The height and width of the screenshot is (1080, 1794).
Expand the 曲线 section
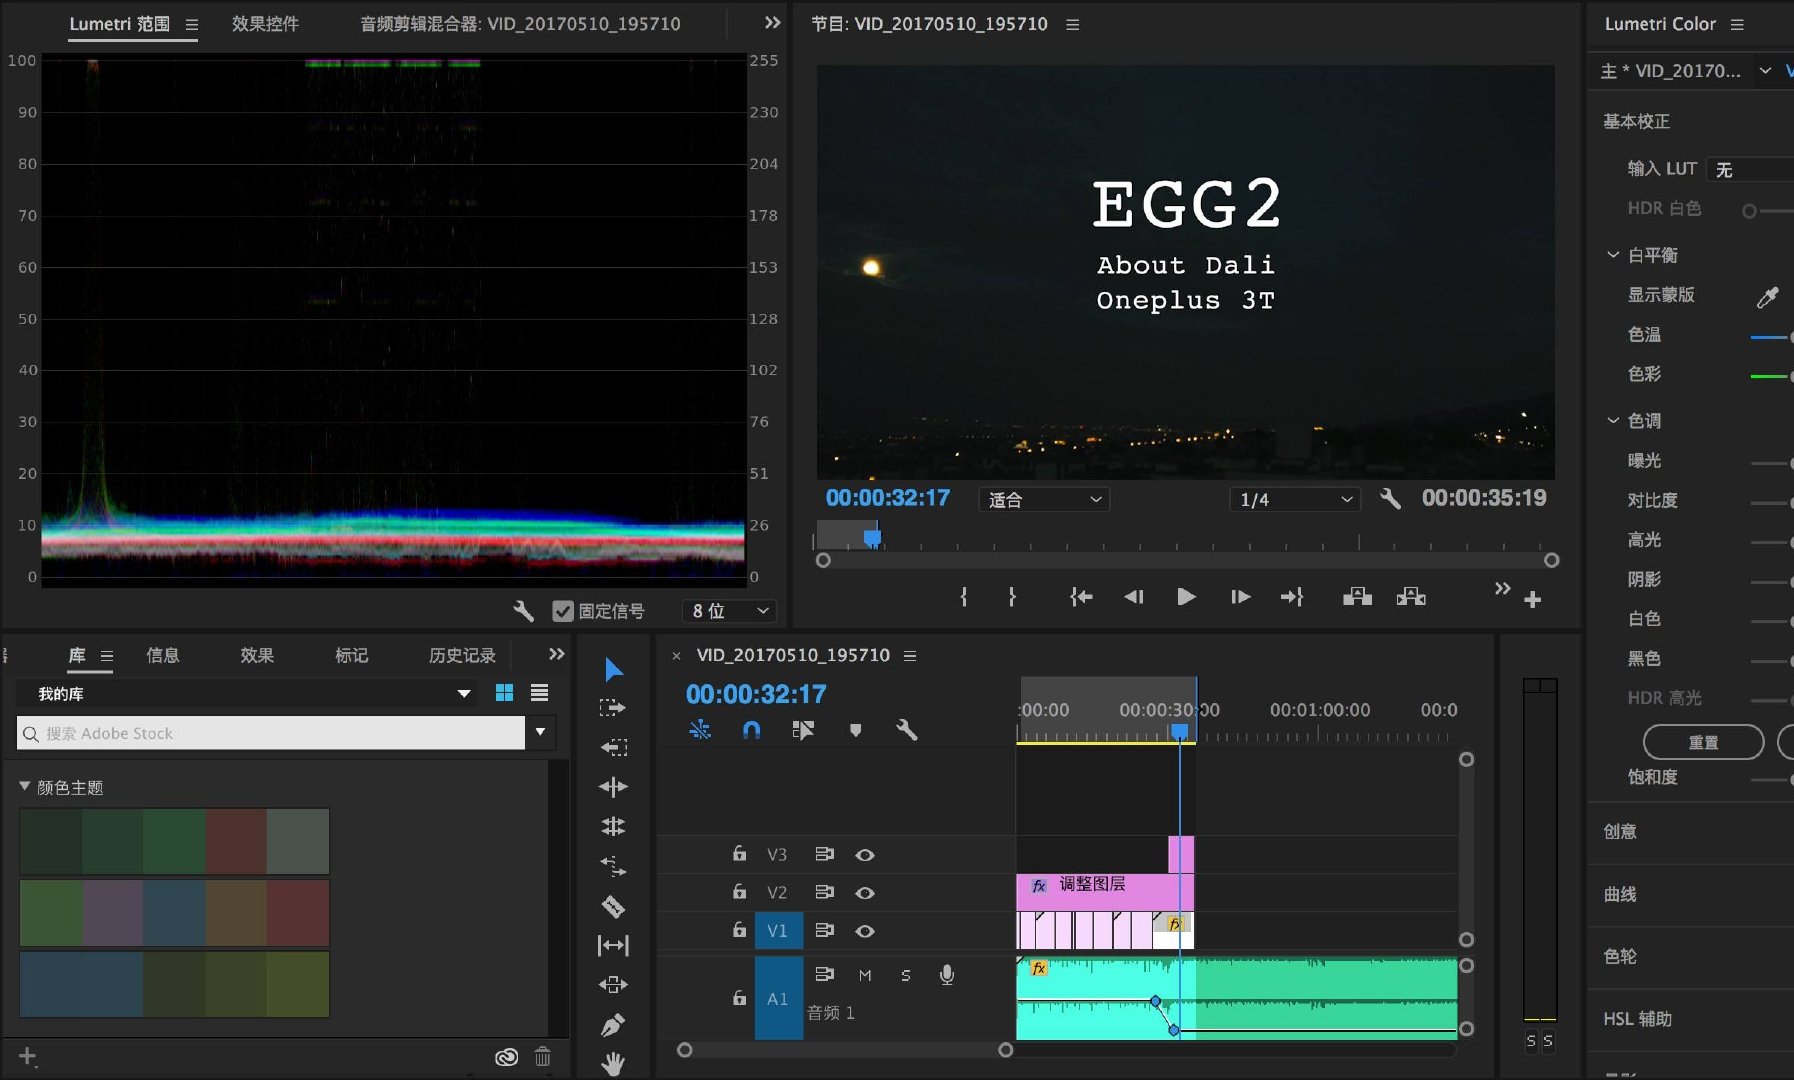1620,894
